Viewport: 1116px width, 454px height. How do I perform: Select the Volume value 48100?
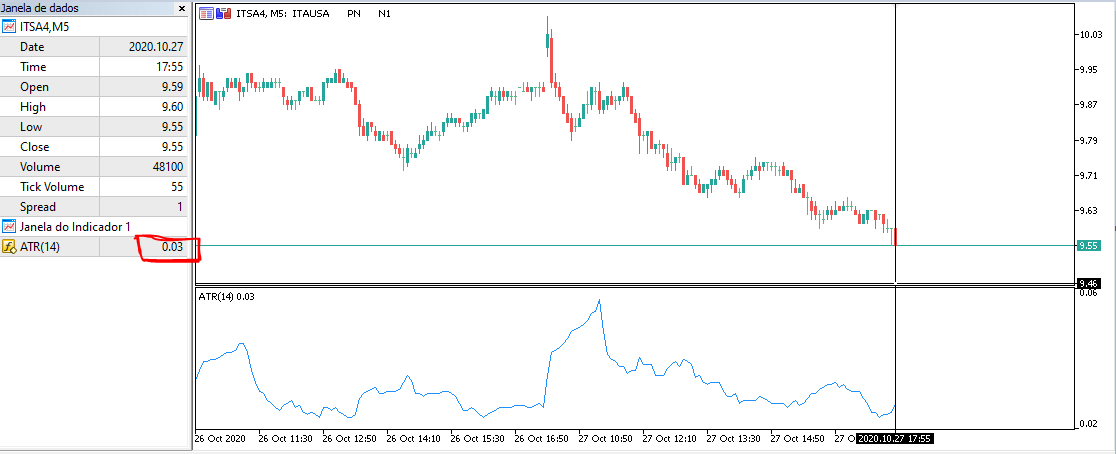[167, 167]
